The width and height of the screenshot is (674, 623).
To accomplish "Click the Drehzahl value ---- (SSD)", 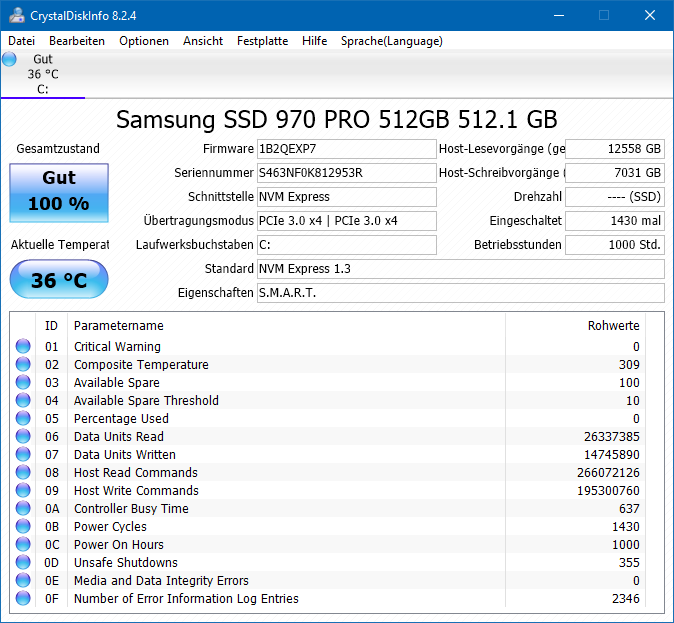I will 615,197.
